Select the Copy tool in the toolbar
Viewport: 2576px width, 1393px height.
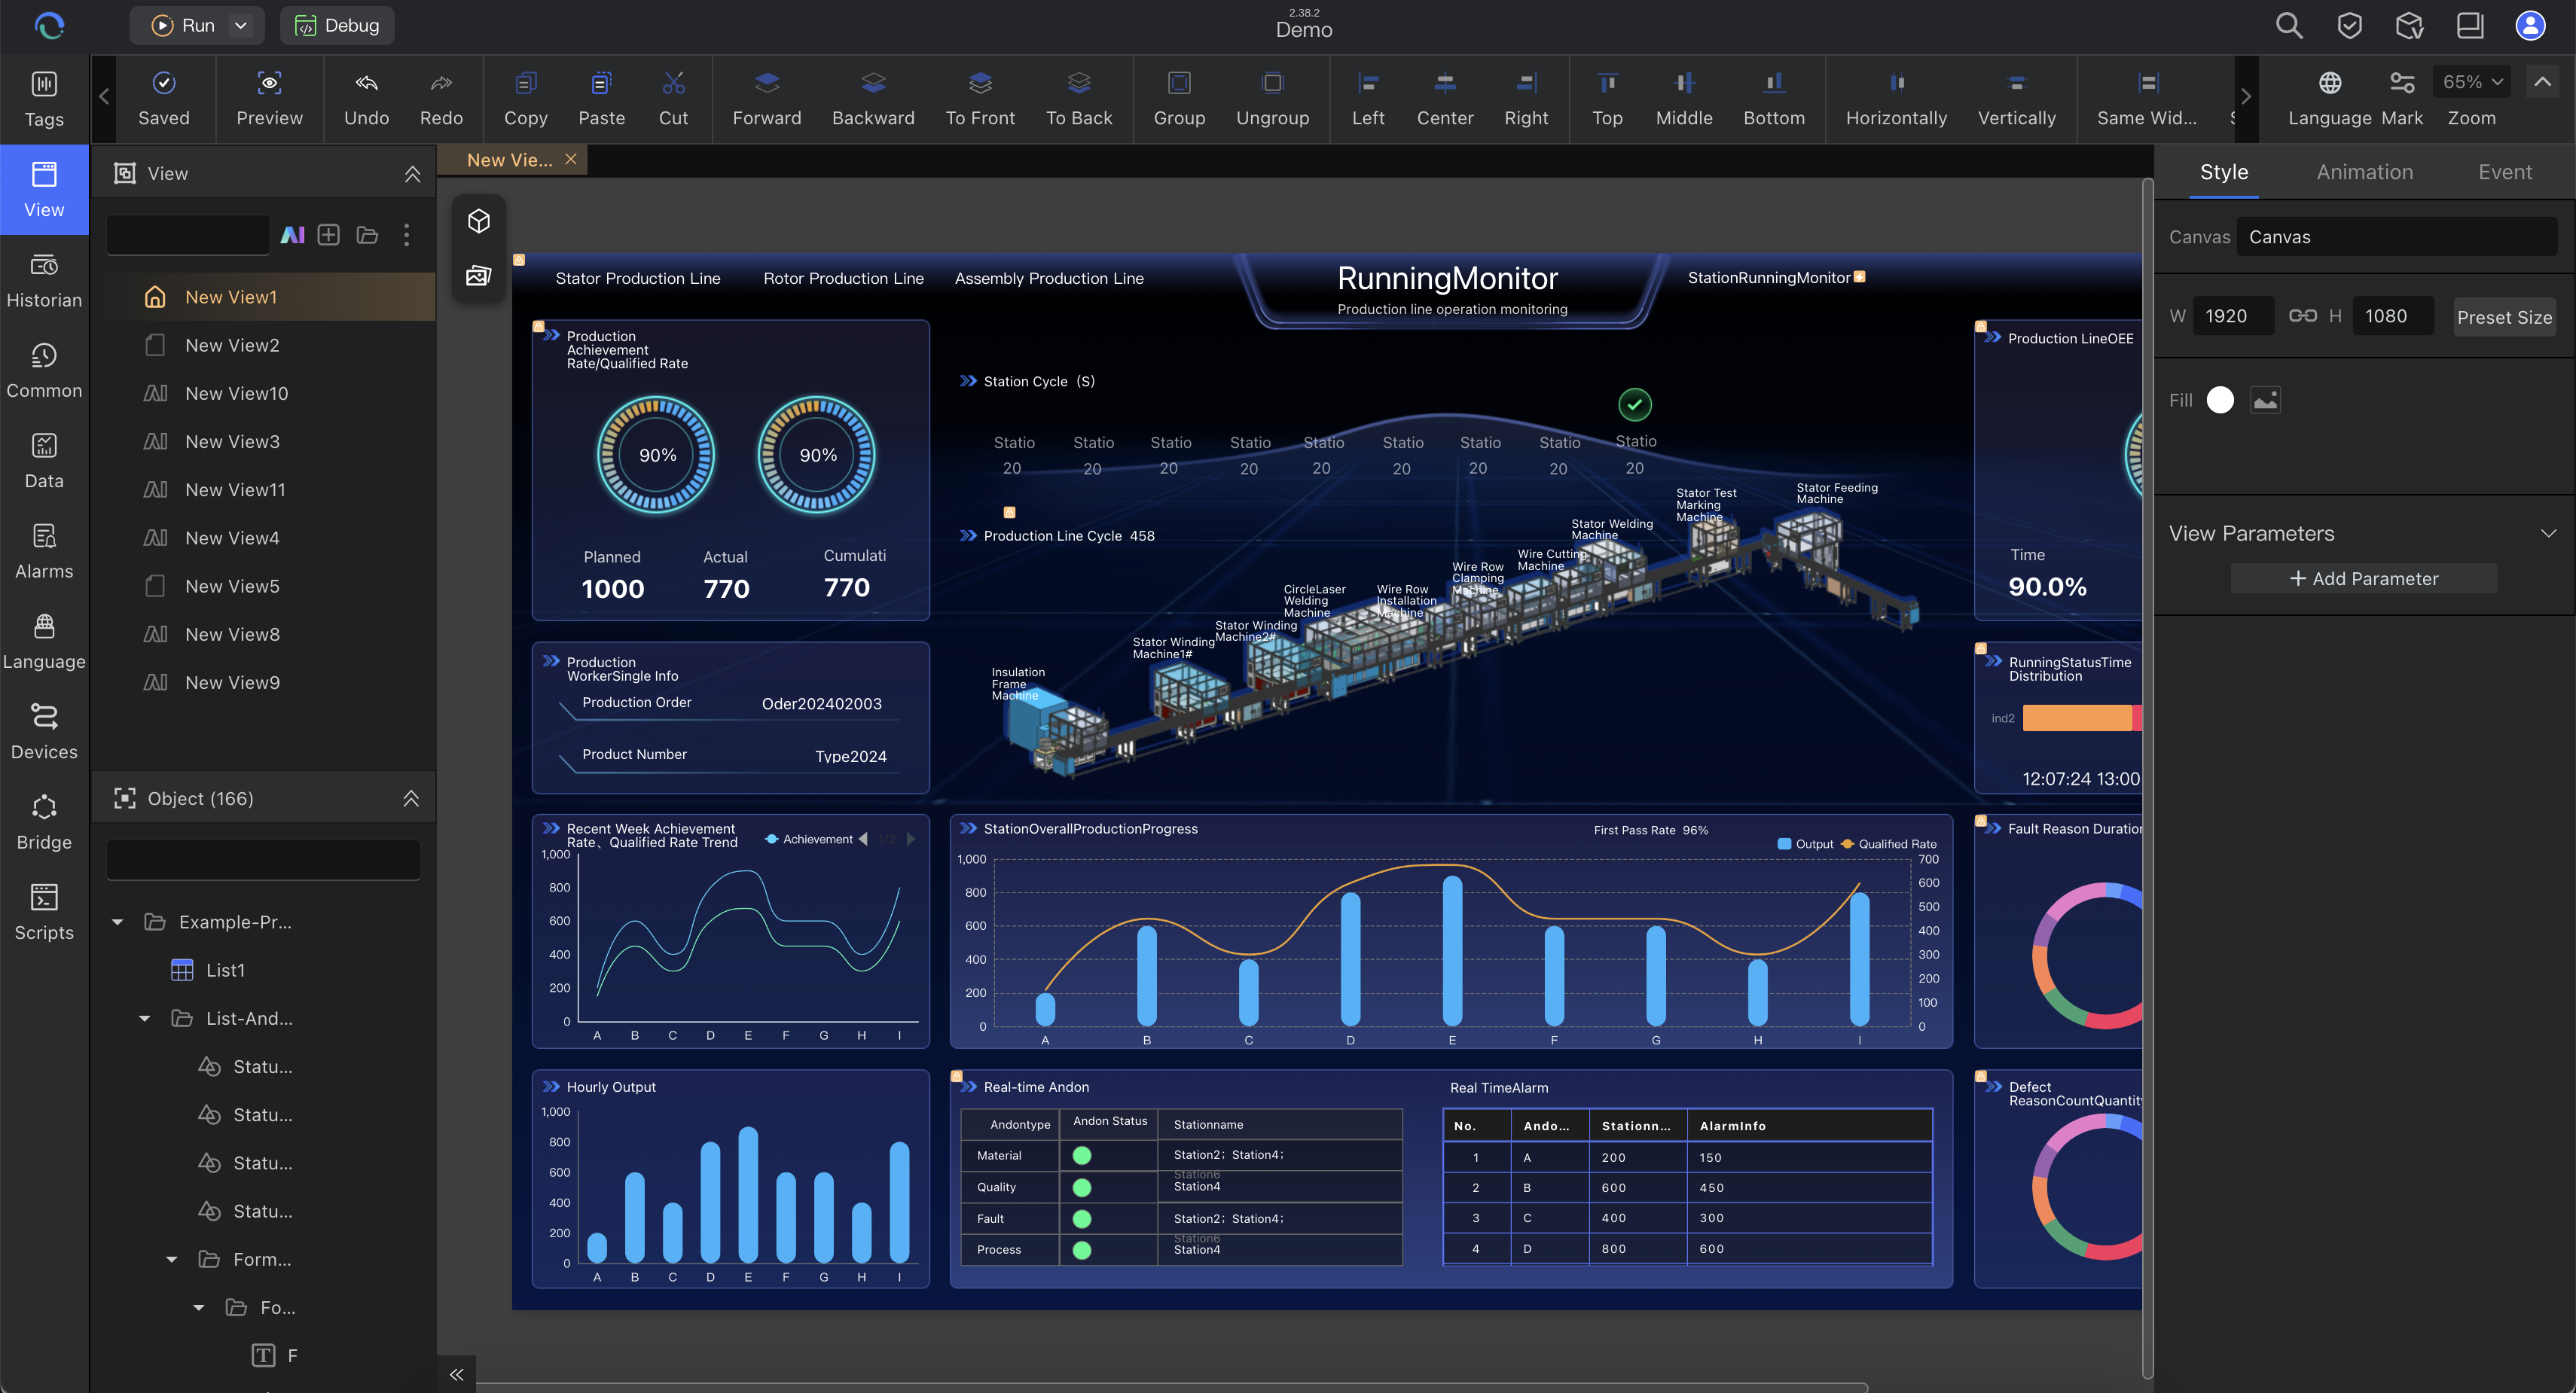pos(525,97)
